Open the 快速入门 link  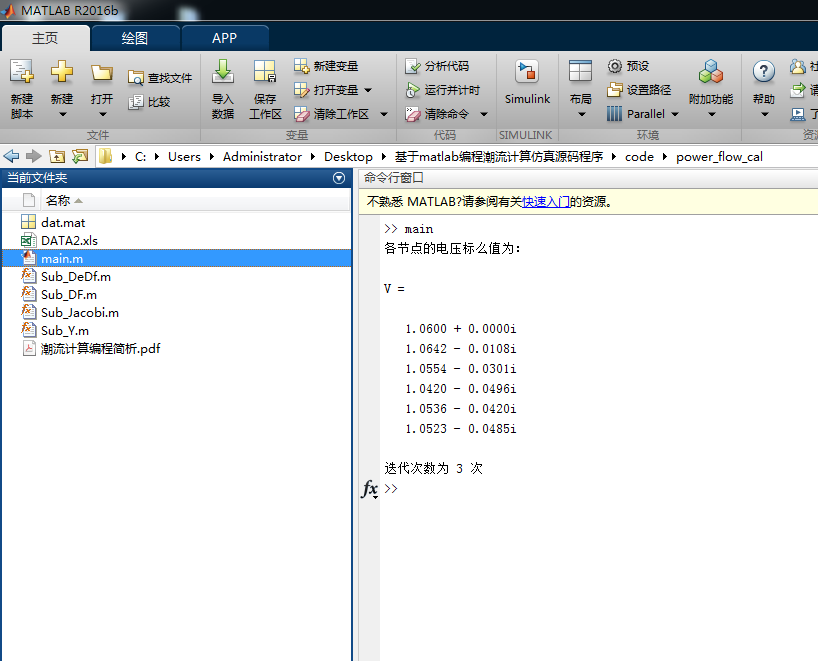coord(546,202)
